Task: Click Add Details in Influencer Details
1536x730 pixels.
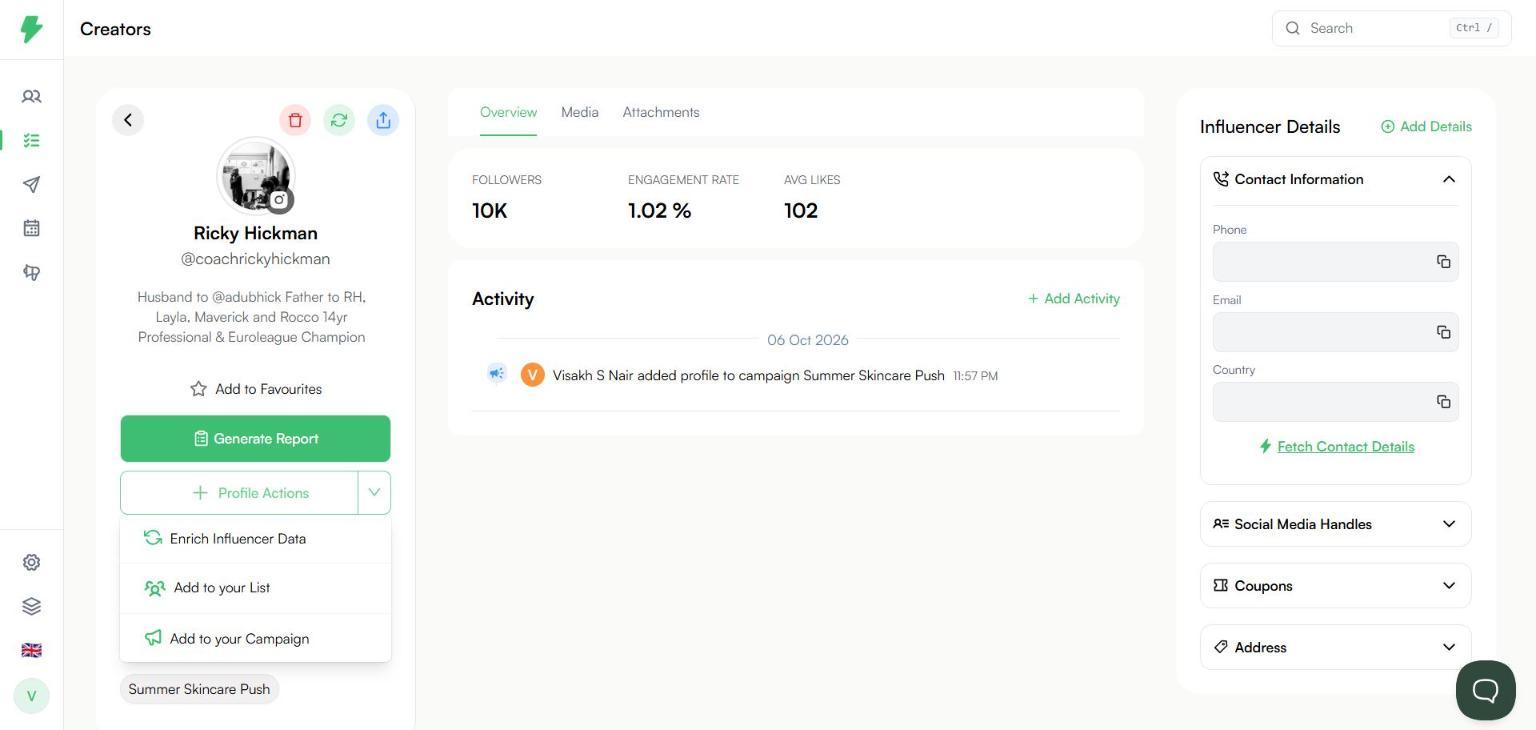Action: coord(1426,127)
